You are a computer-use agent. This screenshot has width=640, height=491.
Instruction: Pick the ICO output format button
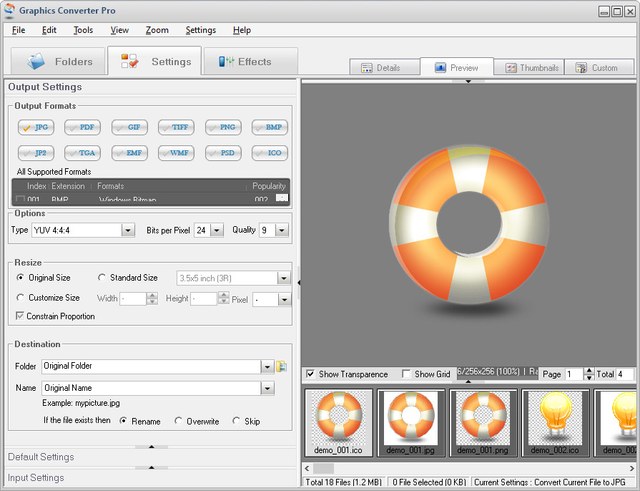272,153
